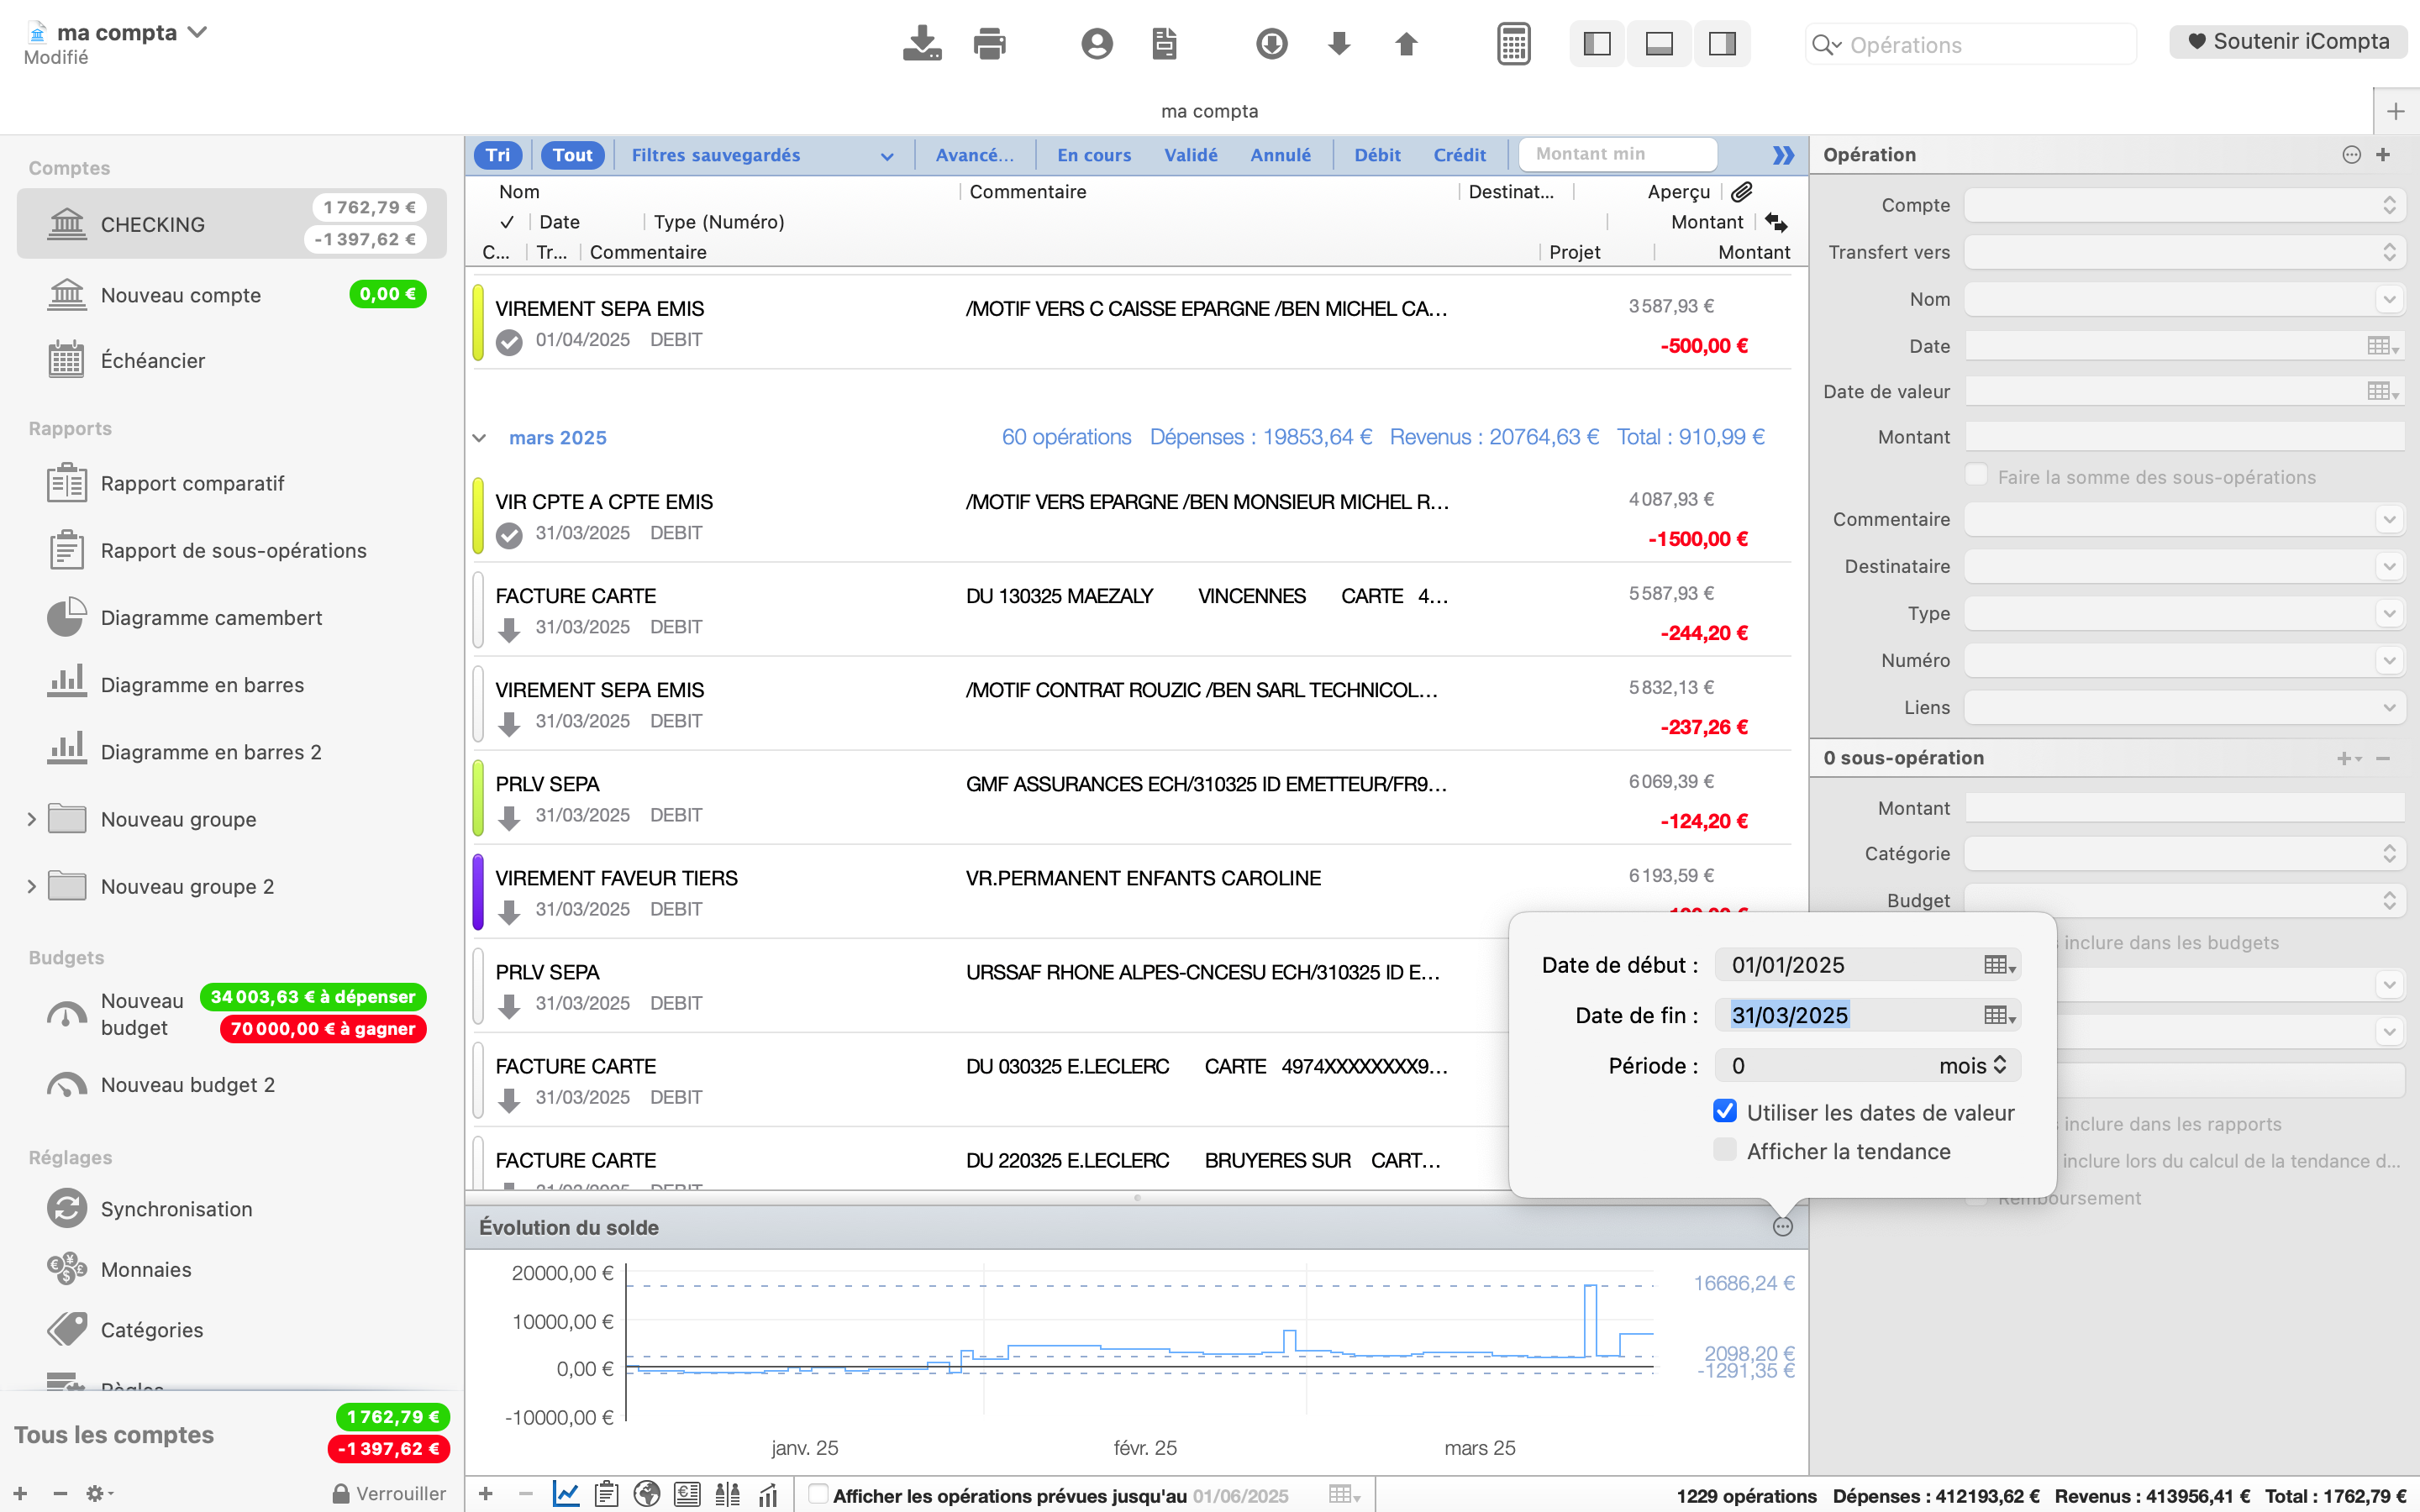Click the Opérations search field
The height and width of the screenshot is (1512, 2420).
tap(1970, 44)
